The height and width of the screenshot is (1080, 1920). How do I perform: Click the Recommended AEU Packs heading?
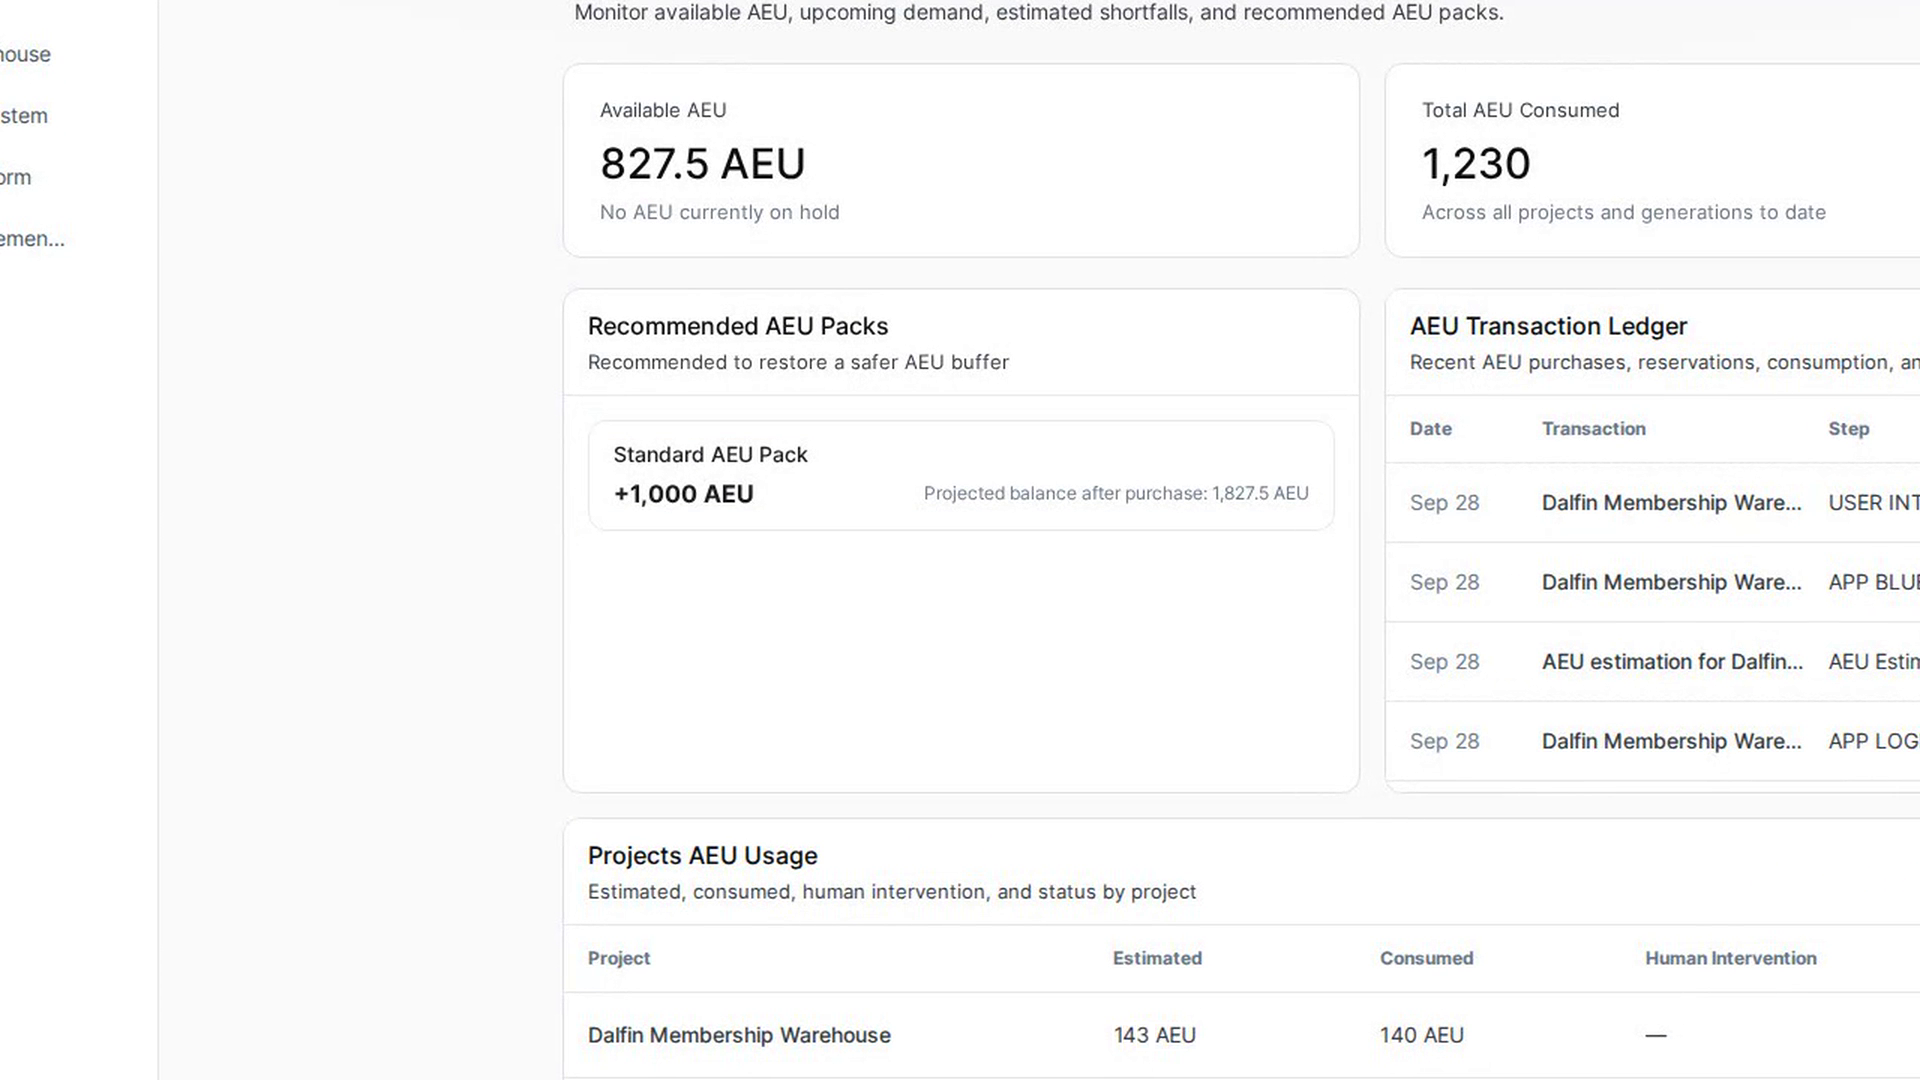(738, 326)
